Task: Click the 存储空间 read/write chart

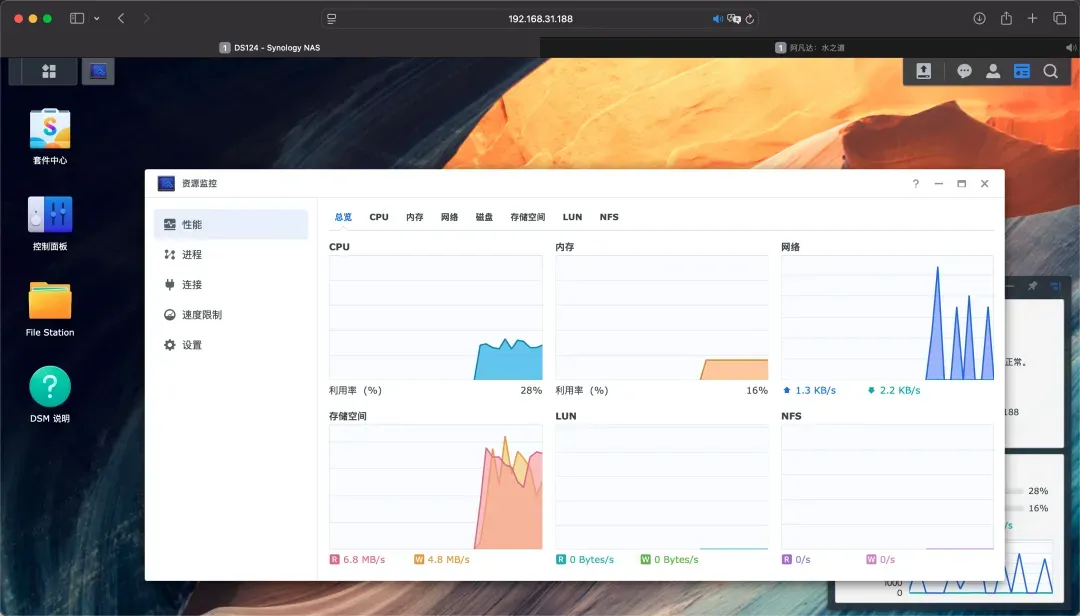Action: [x=436, y=487]
